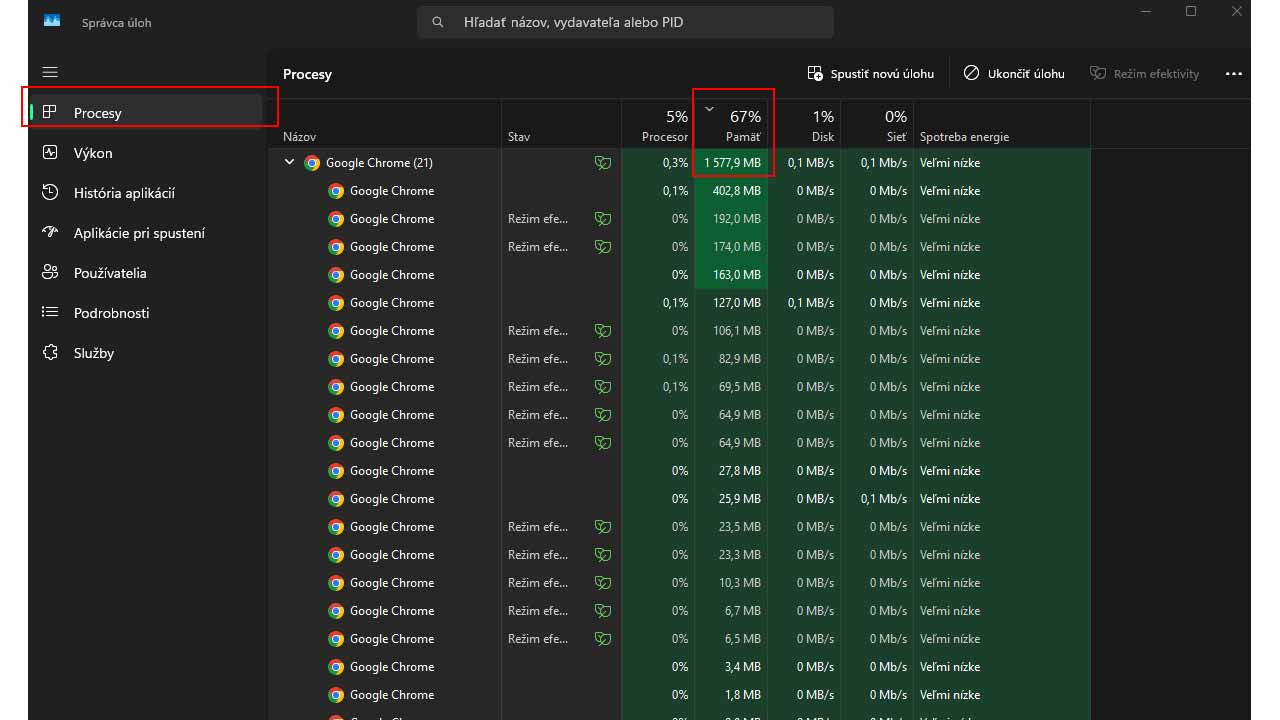Sort by the Sieť column header

tap(877, 124)
